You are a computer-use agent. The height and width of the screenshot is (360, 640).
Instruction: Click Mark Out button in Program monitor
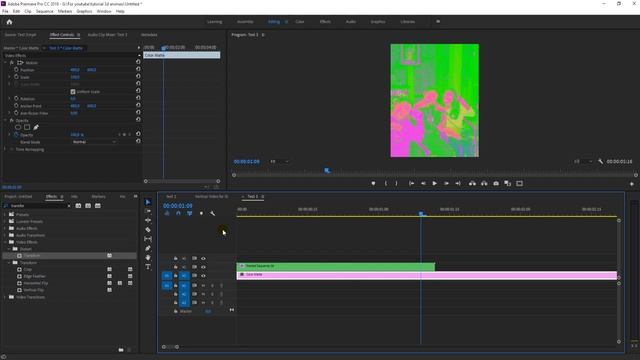point(396,184)
